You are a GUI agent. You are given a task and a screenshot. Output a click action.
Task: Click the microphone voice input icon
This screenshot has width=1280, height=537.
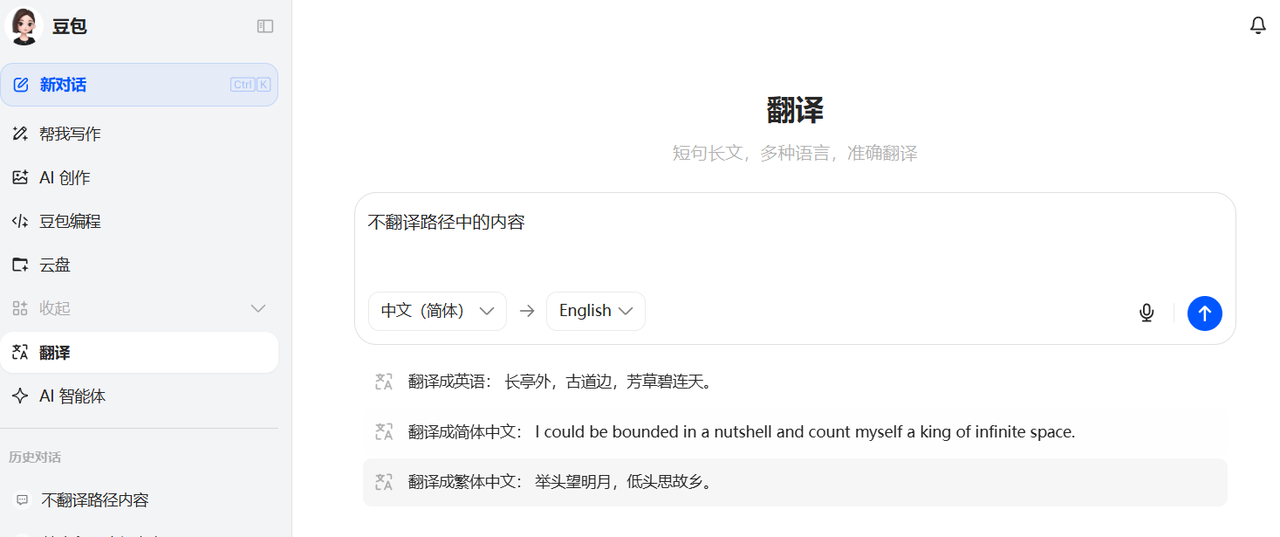point(1146,313)
